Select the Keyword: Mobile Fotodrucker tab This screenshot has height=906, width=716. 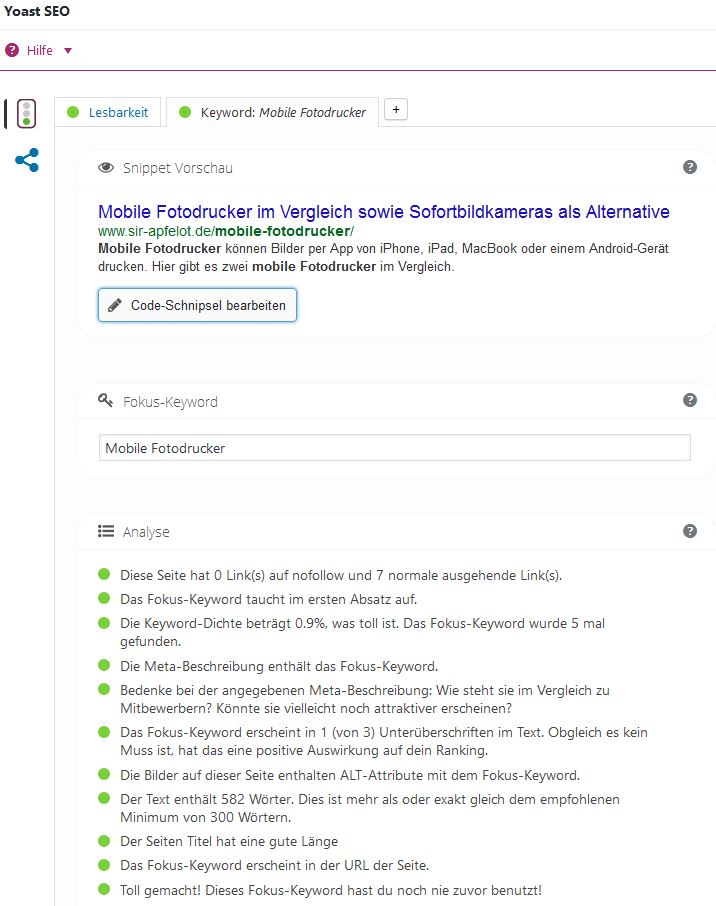(x=272, y=113)
